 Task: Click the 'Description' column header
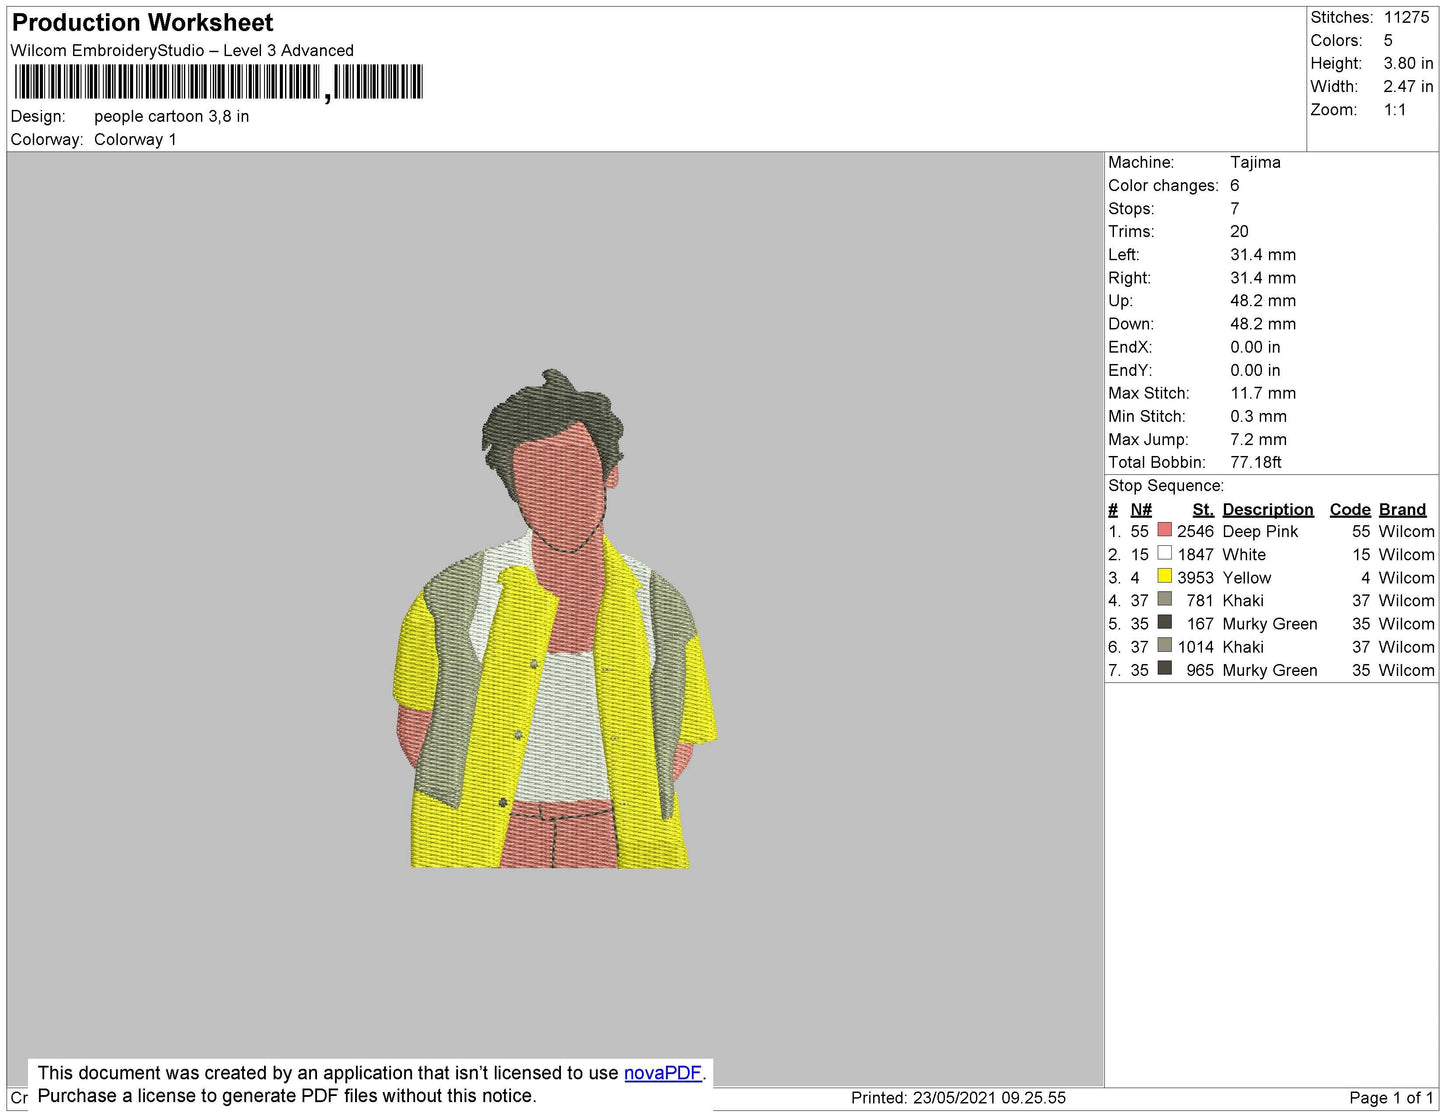(1268, 510)
